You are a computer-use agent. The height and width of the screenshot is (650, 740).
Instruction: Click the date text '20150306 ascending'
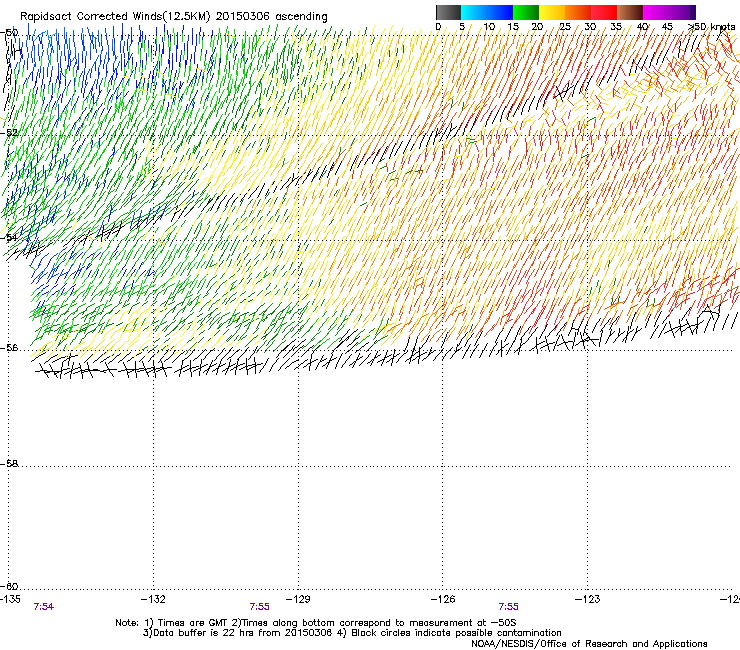[x=271, y=17]
